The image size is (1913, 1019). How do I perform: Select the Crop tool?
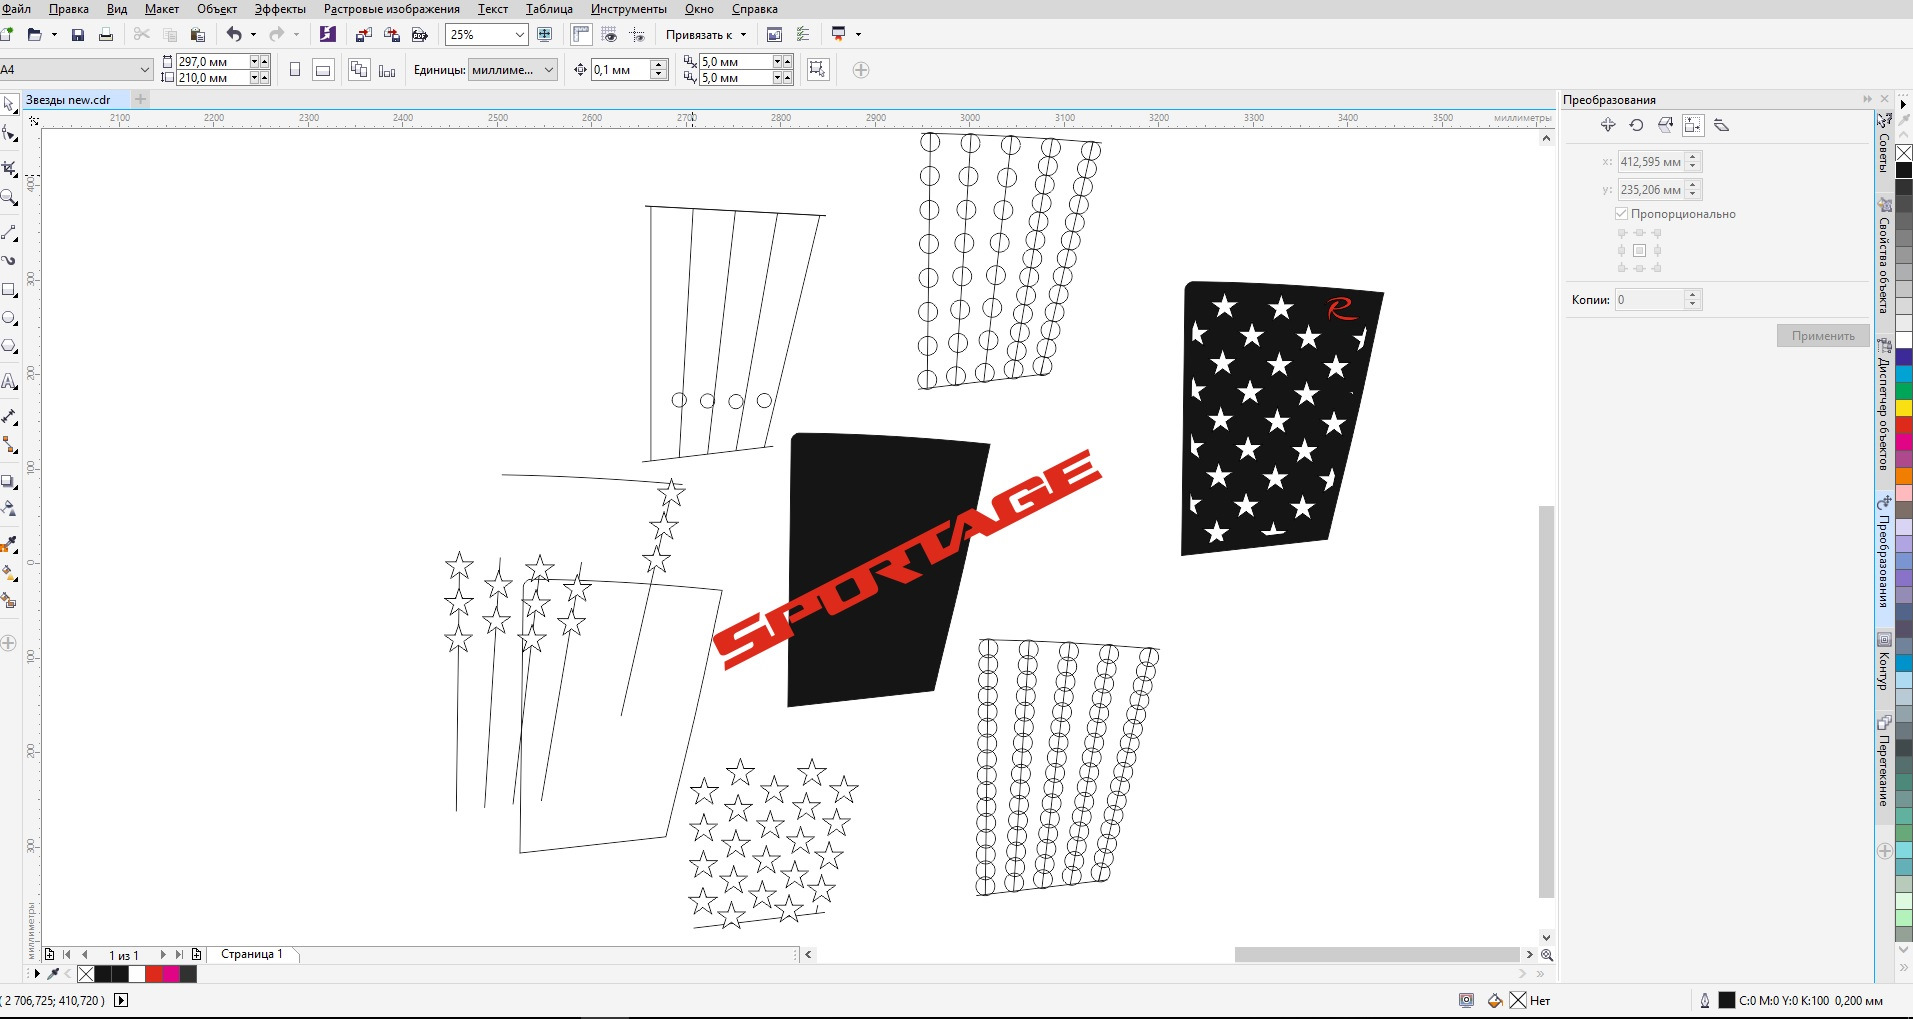click(9, 168)
